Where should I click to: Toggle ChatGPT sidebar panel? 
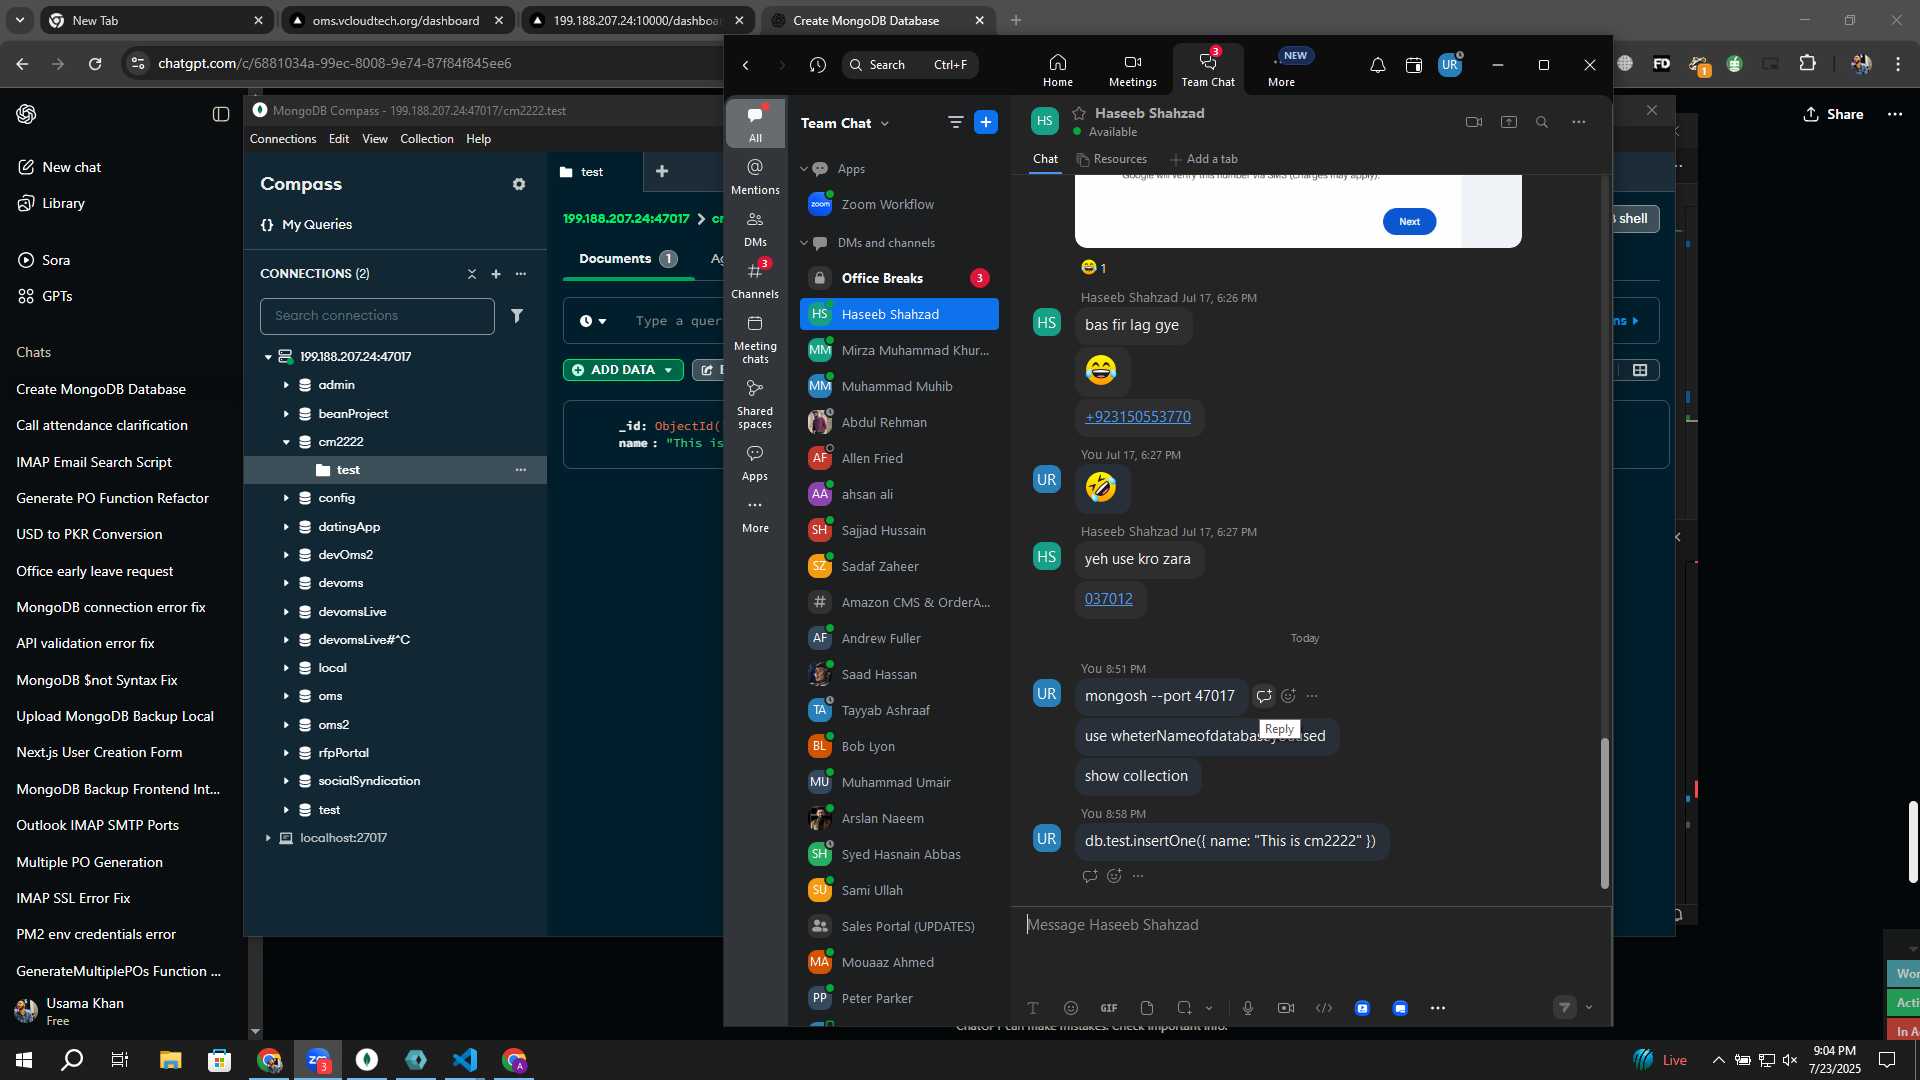coord(221,115)
